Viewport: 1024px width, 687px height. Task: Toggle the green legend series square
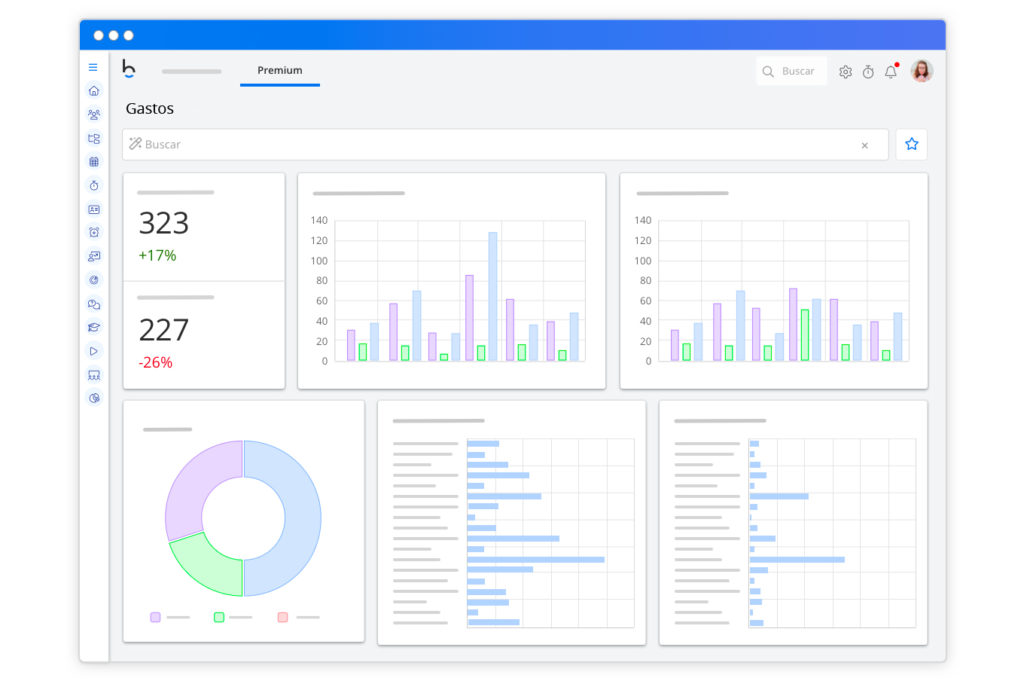[x=219, y=617]
